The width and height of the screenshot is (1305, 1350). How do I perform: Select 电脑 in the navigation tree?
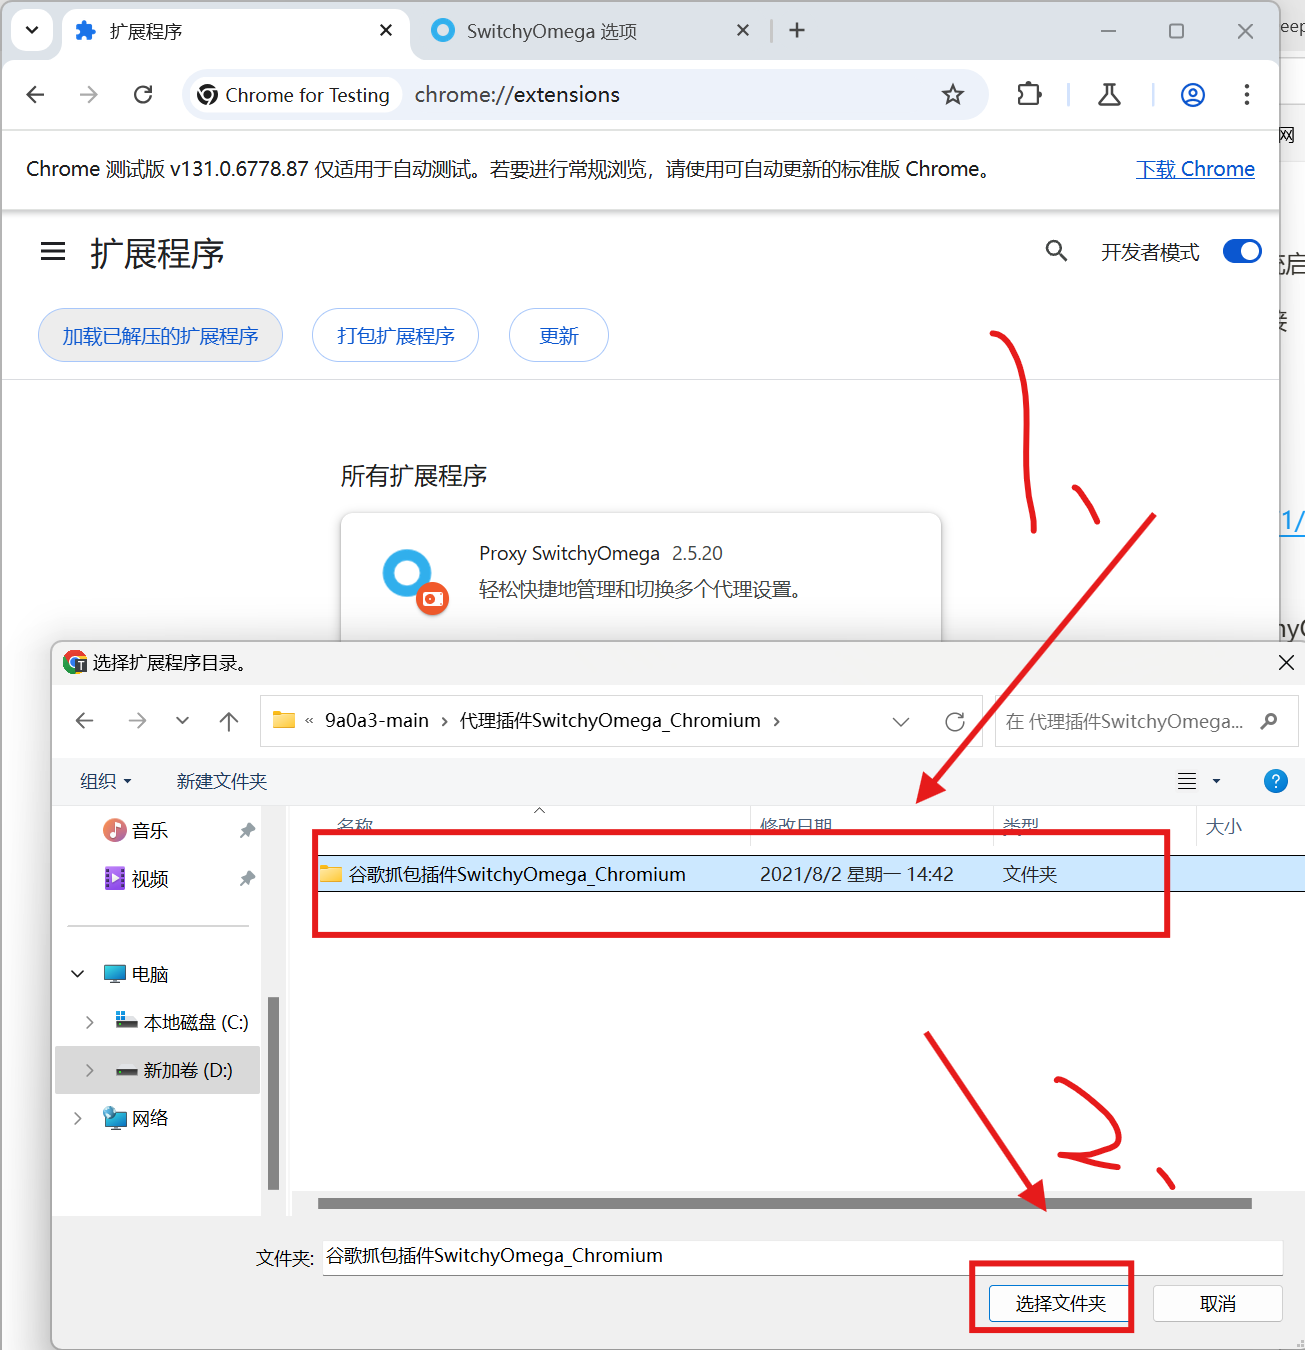150,974
